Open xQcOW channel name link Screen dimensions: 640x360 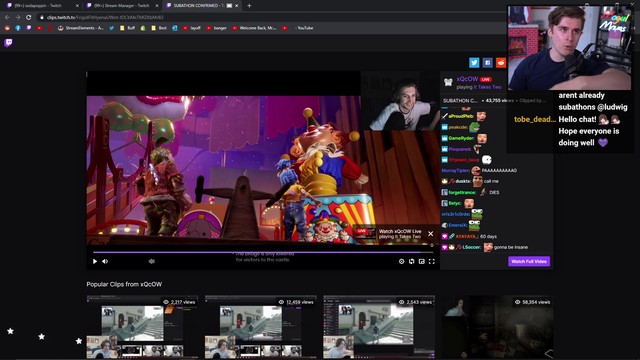point(467,79)
